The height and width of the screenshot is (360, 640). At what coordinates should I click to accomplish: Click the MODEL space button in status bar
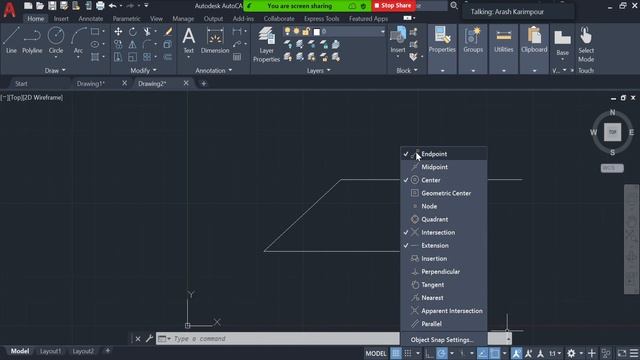point(376,353)
